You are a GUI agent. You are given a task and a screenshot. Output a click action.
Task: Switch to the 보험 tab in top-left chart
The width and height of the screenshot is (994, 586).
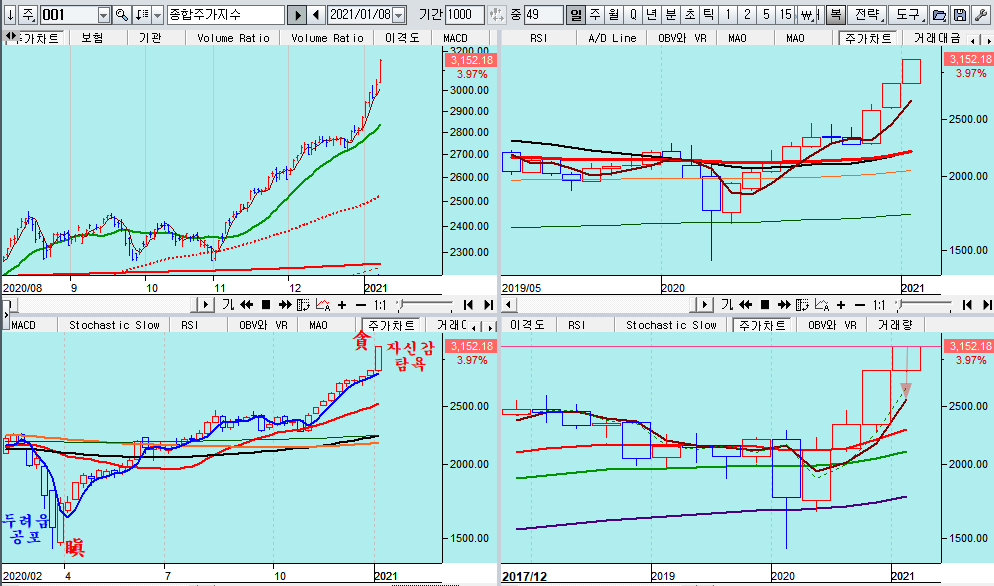click(92, 38)
